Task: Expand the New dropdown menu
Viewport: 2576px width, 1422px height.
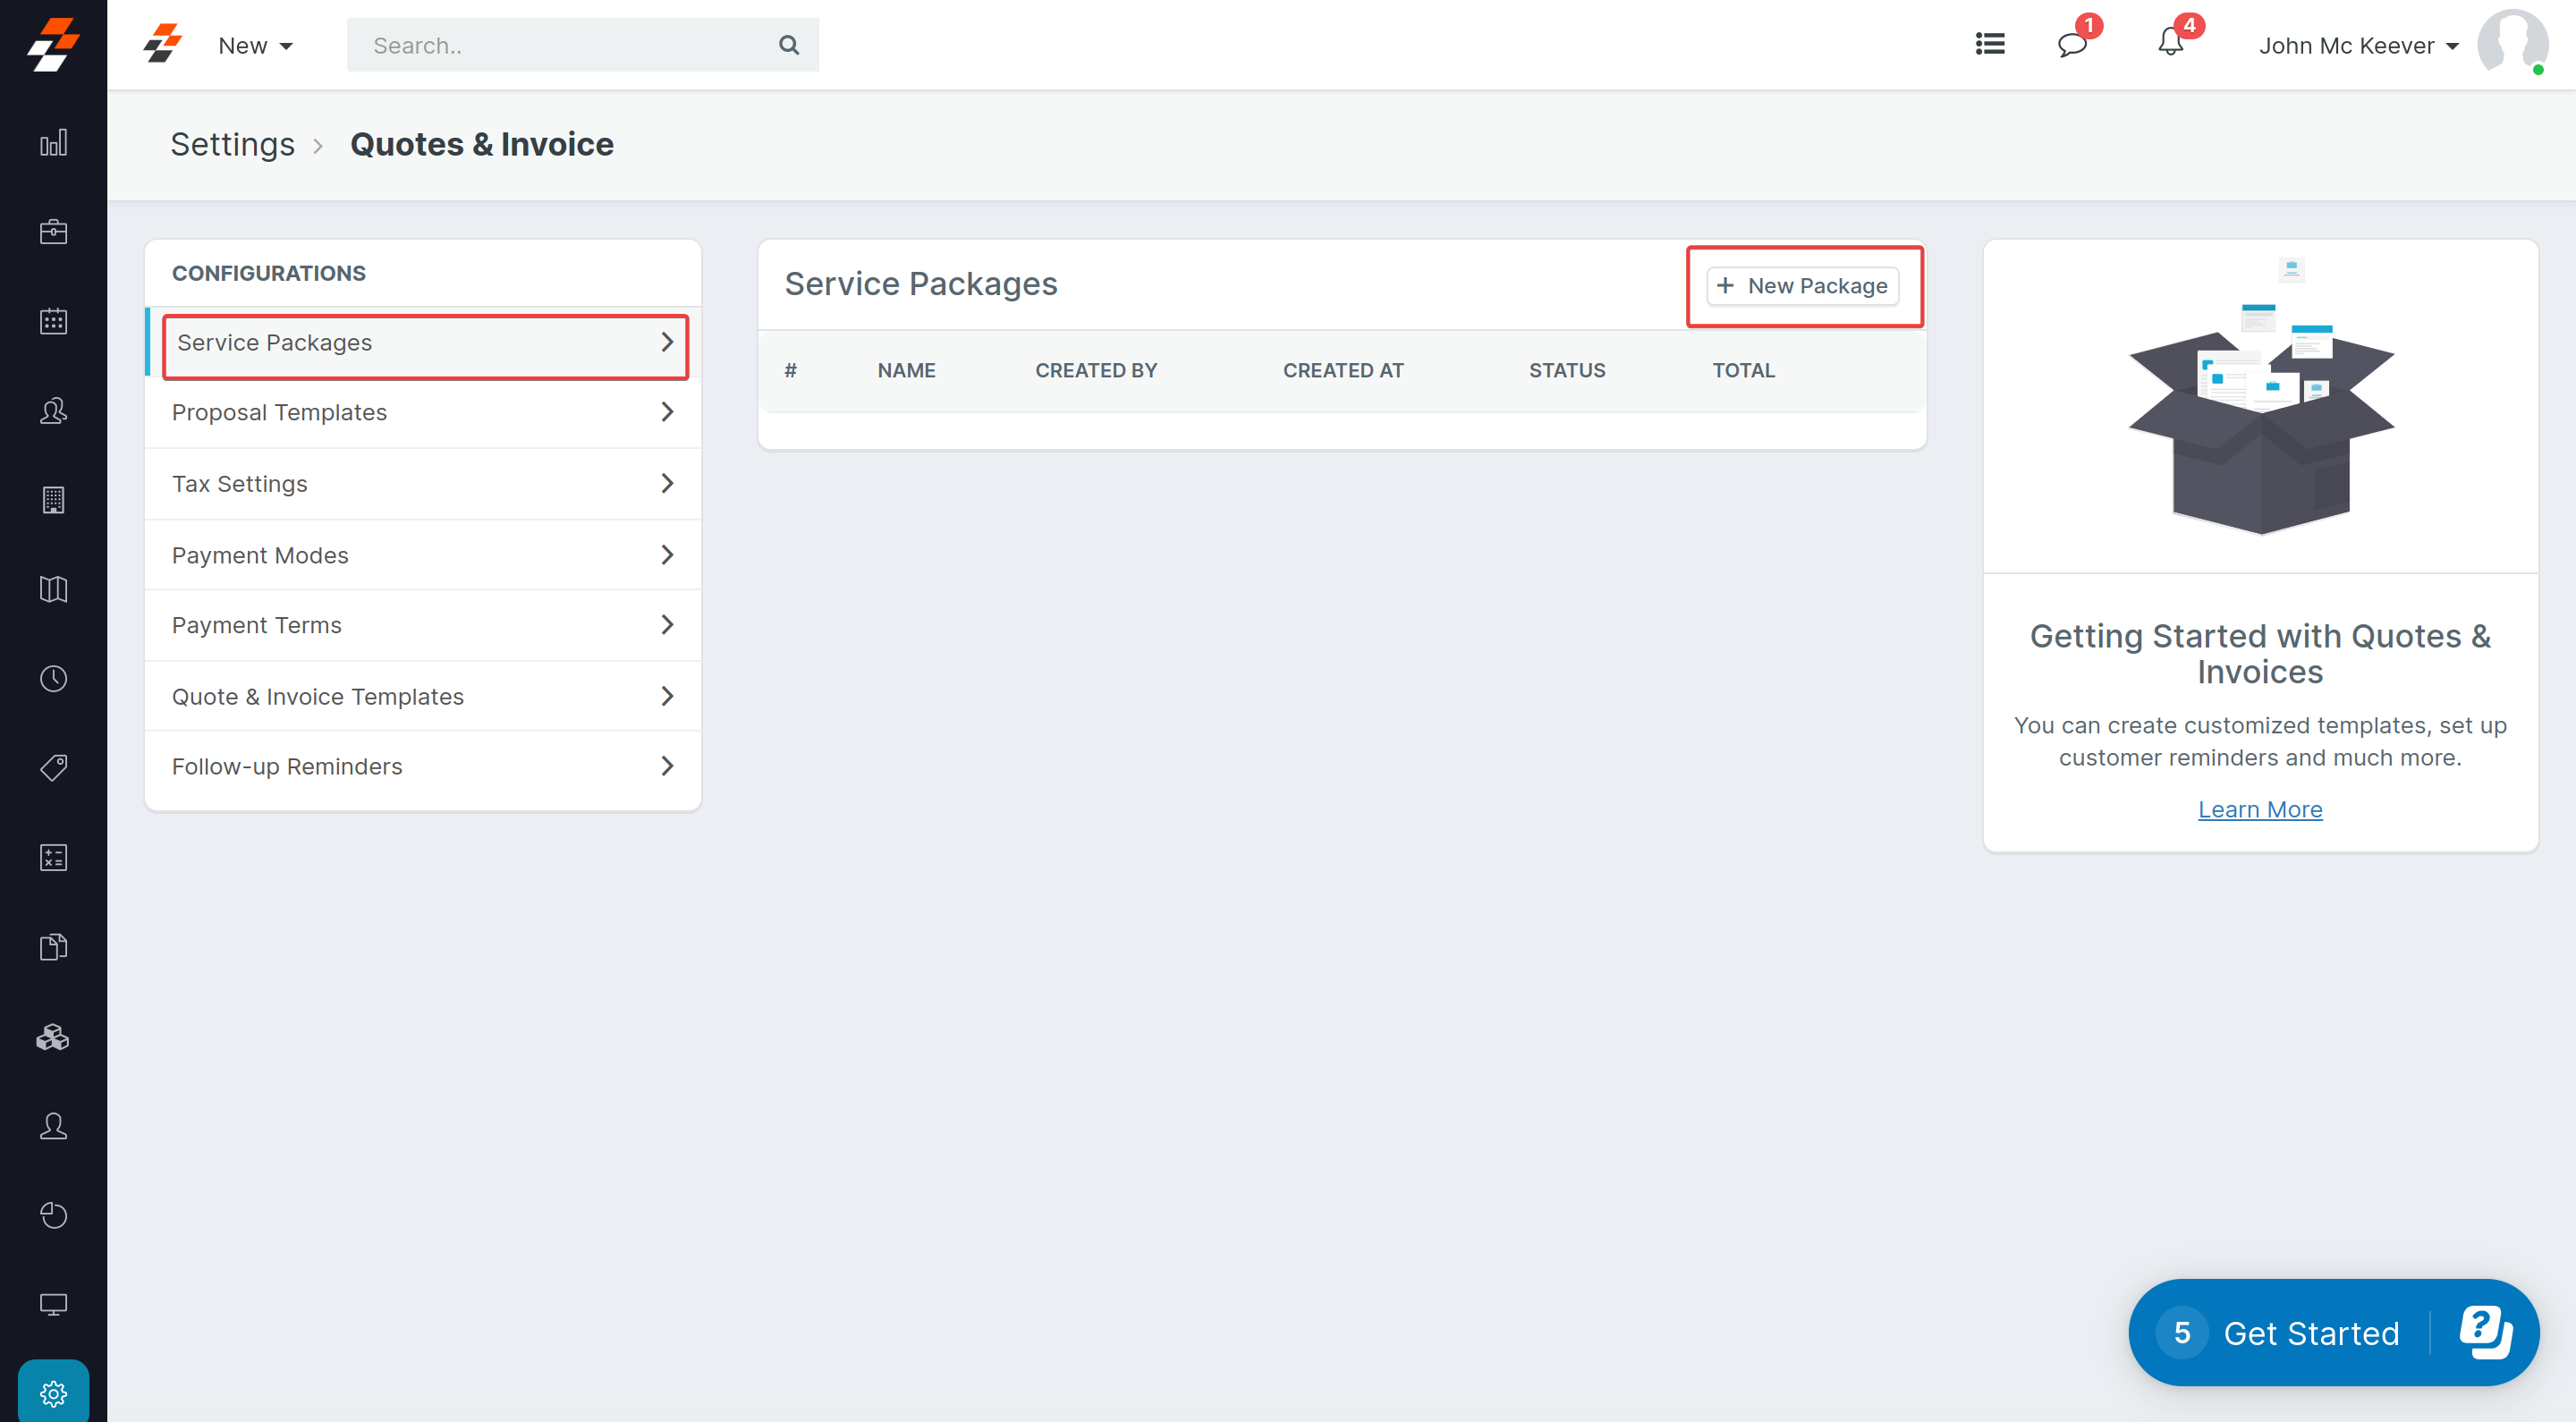Action: coord(255,46)
